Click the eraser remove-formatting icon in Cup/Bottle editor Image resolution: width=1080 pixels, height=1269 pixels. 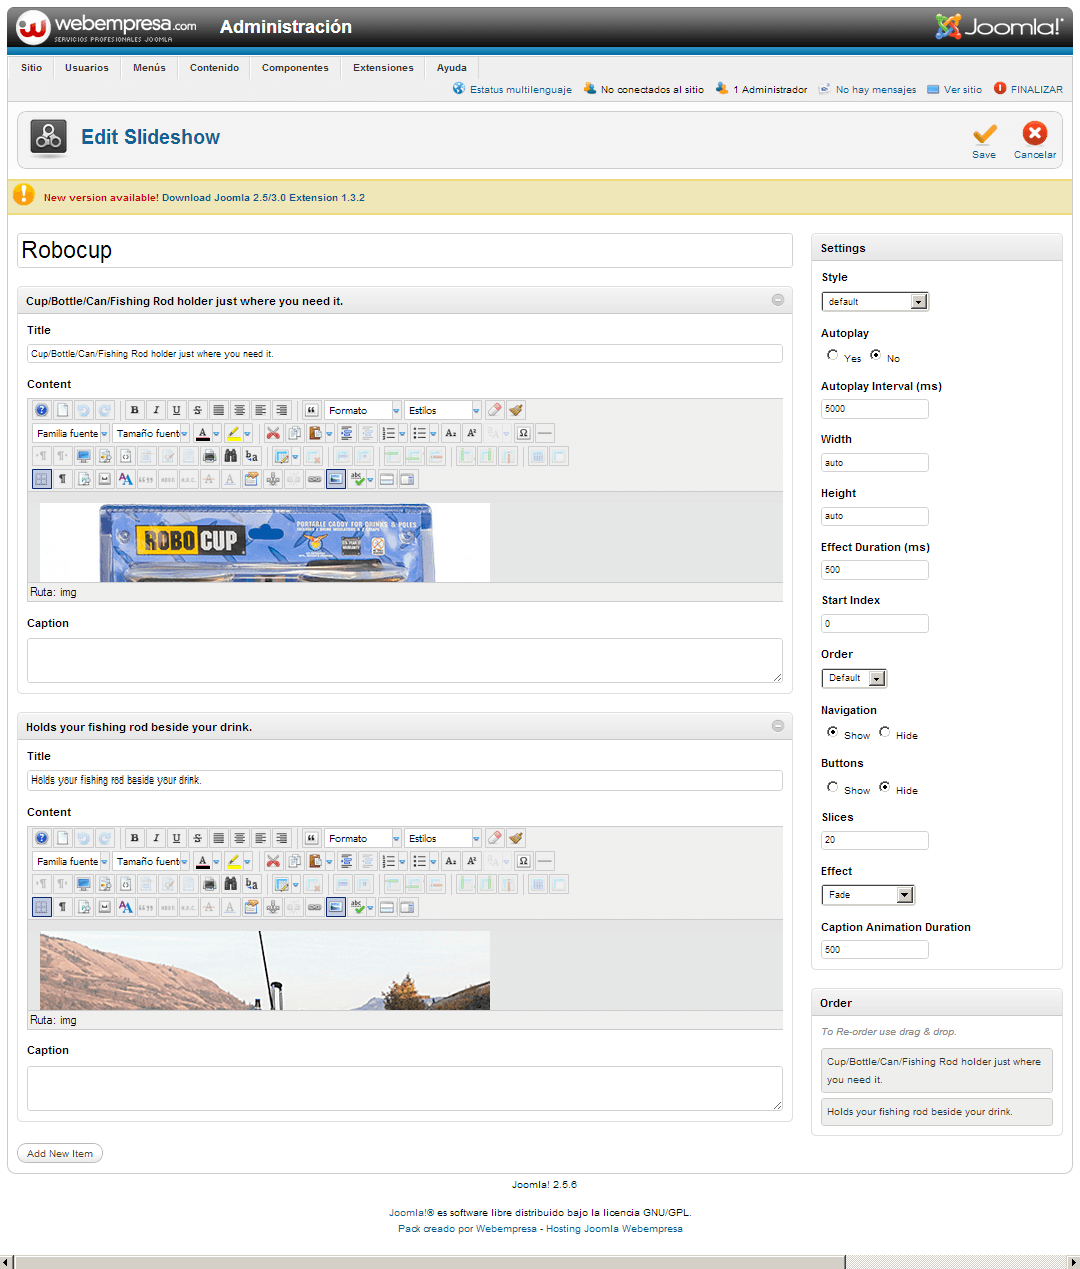495,410
